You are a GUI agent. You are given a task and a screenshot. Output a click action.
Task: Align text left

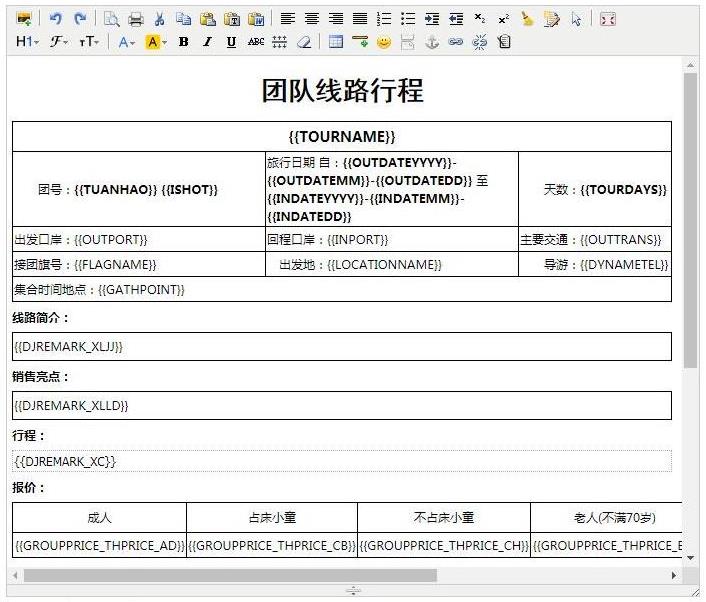point(288,19)
